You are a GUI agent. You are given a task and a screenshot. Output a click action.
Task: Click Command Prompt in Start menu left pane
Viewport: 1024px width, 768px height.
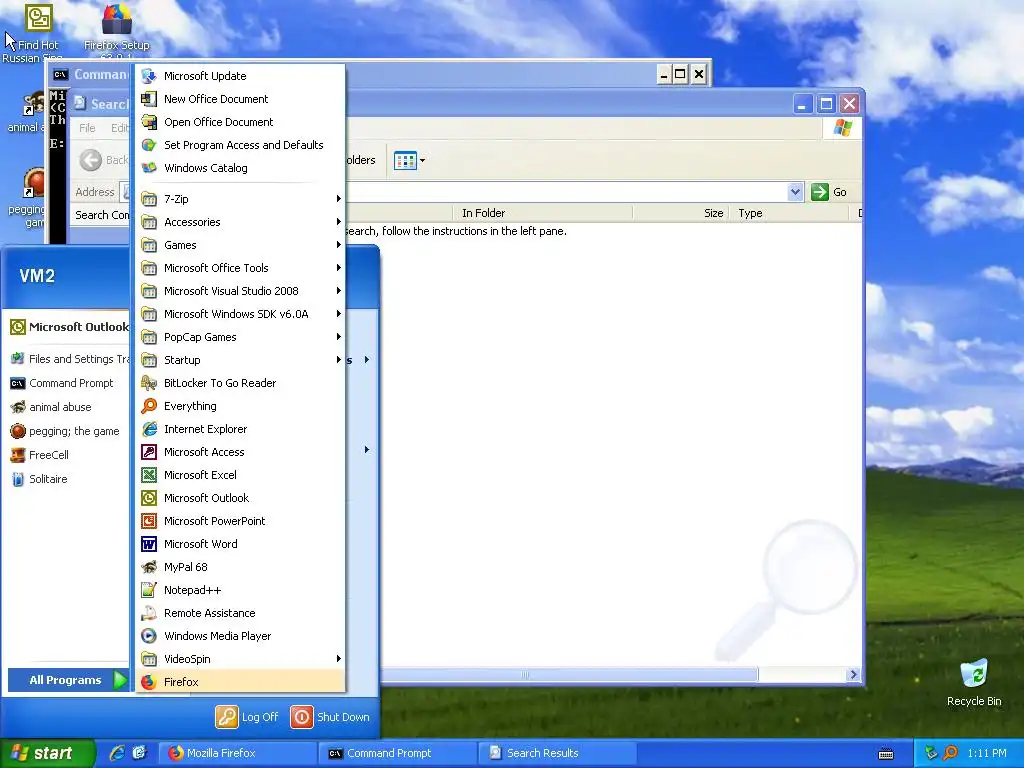coord(69,383)
